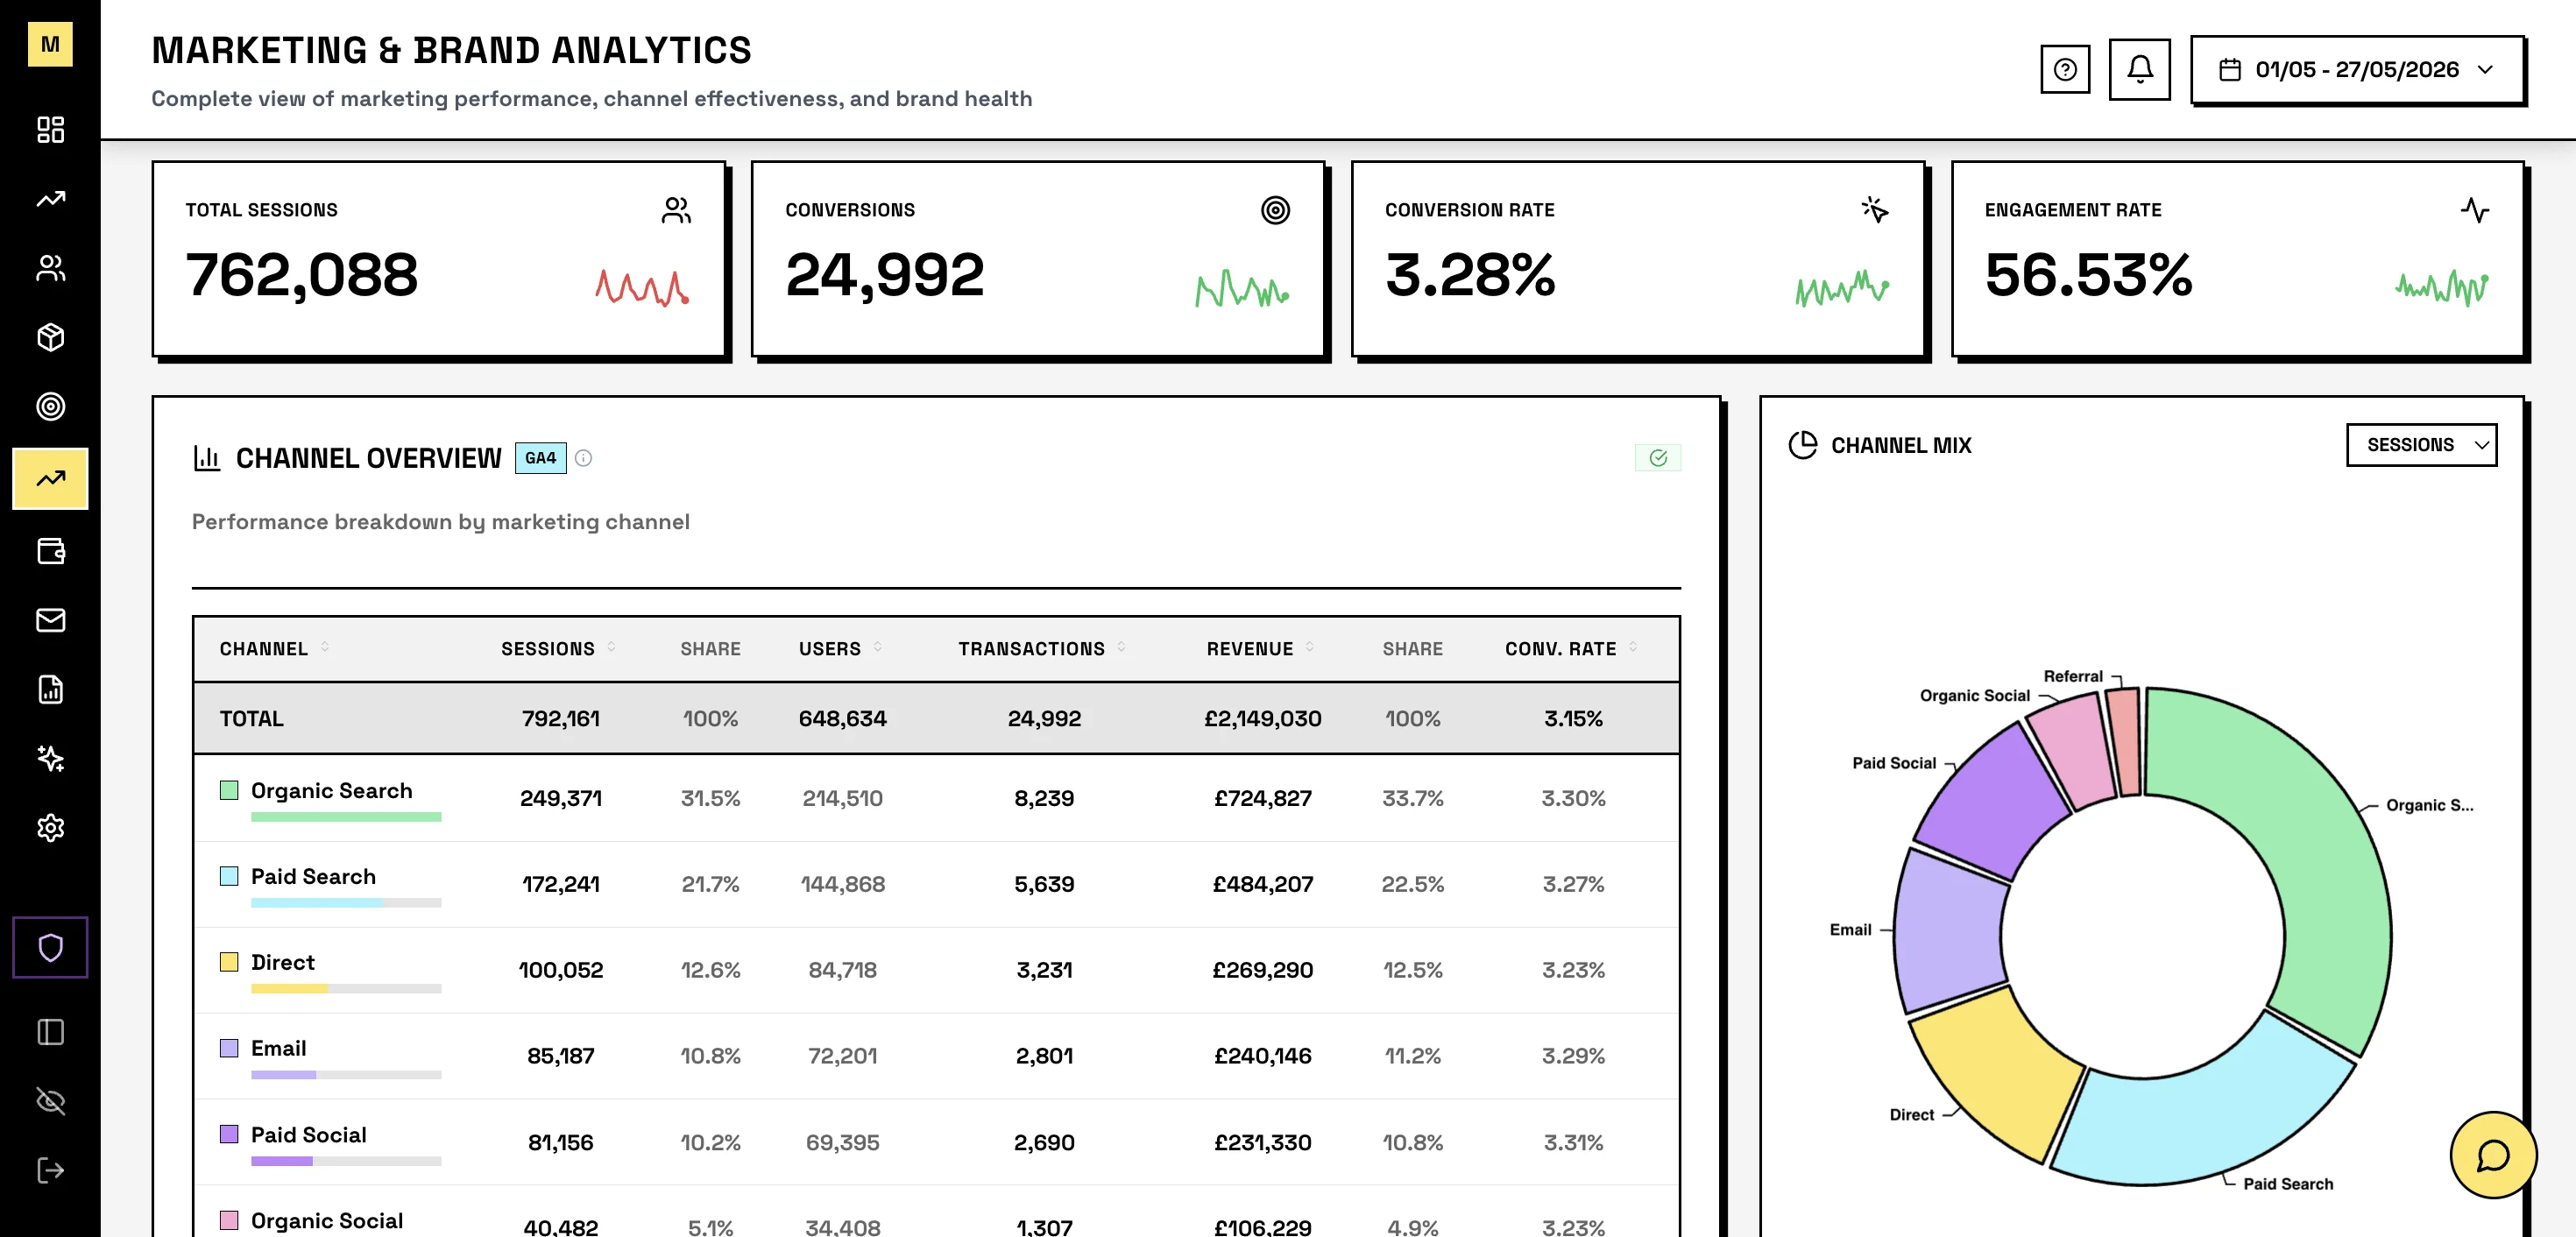This screenshot has width=2576, height=1237.
Task: Click the logout icon in sidebar
Action: click(50, 1170)
